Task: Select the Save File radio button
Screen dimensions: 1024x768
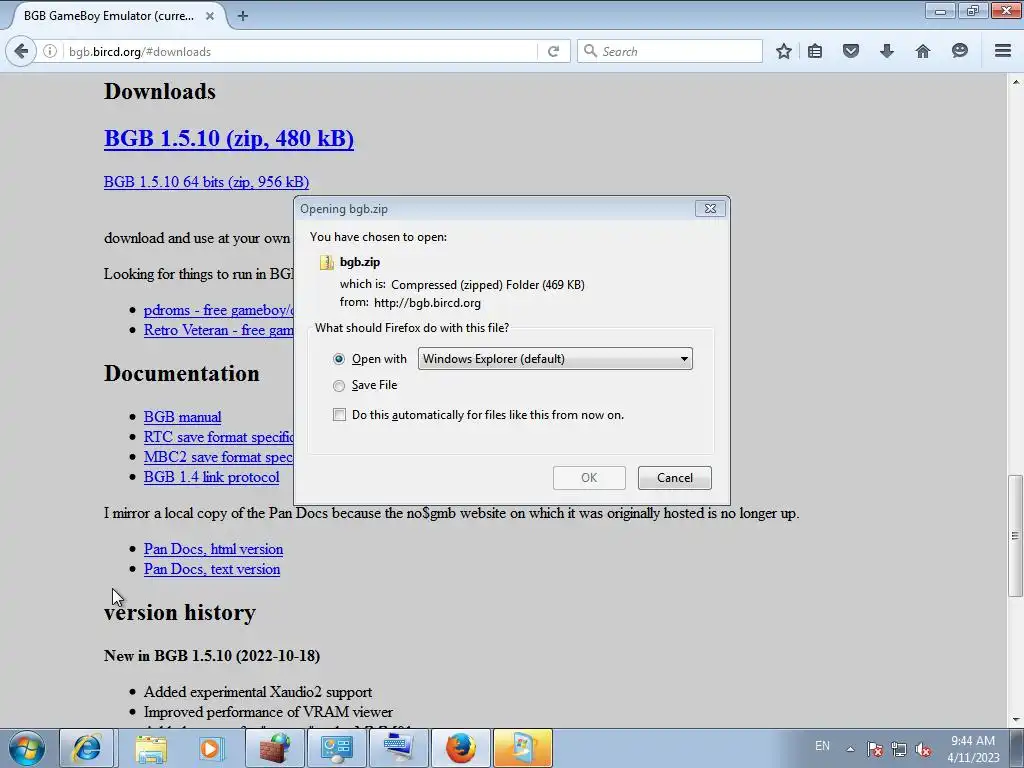Action: [339, 386]
